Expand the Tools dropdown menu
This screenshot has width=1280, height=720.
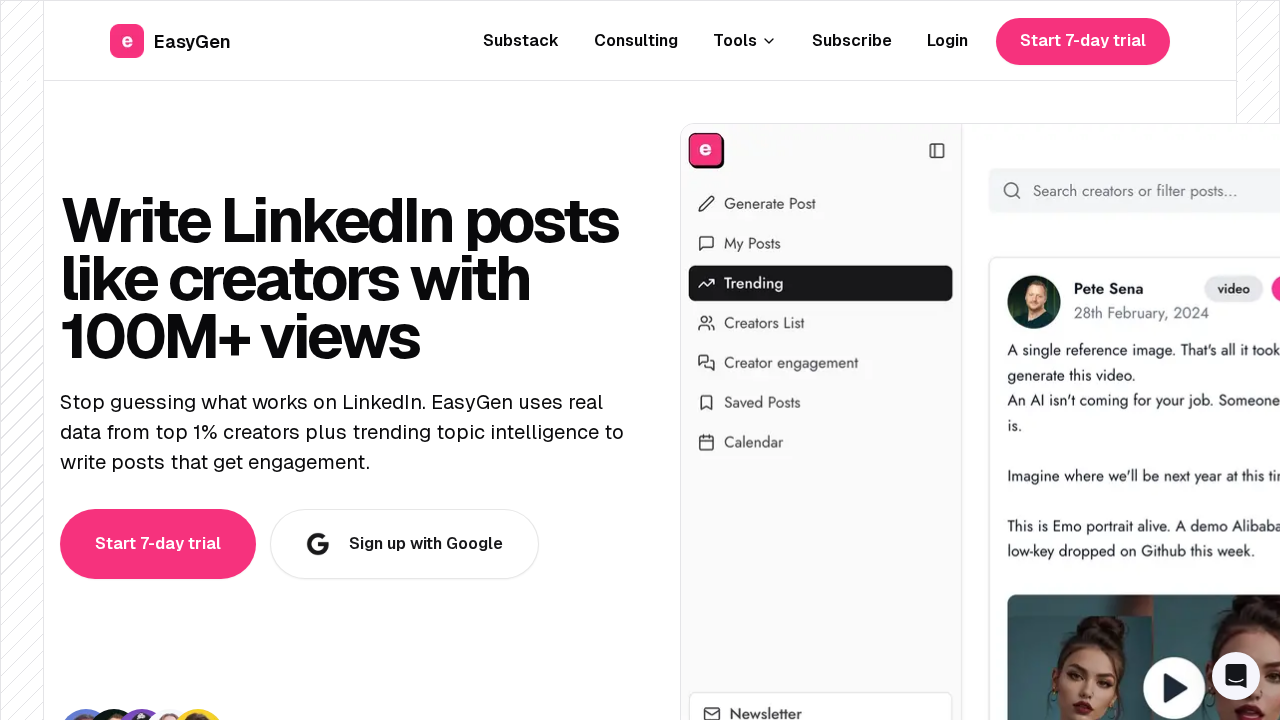pyautogui.click(x=744, y=41)
